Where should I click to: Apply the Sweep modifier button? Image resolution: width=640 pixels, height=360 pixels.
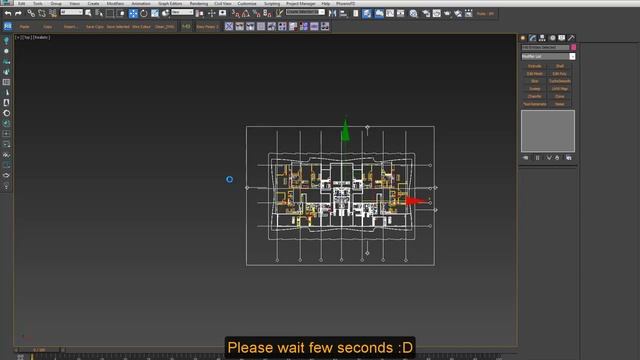coord(534,89)
